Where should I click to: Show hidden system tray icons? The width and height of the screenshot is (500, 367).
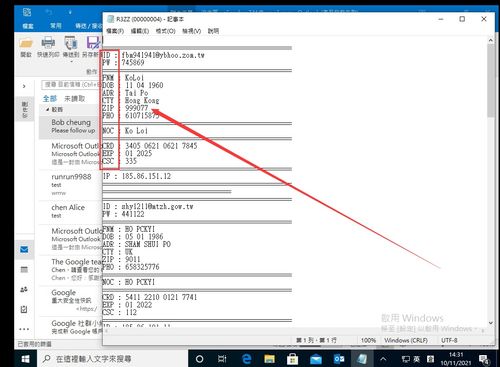tap(383, 359)
